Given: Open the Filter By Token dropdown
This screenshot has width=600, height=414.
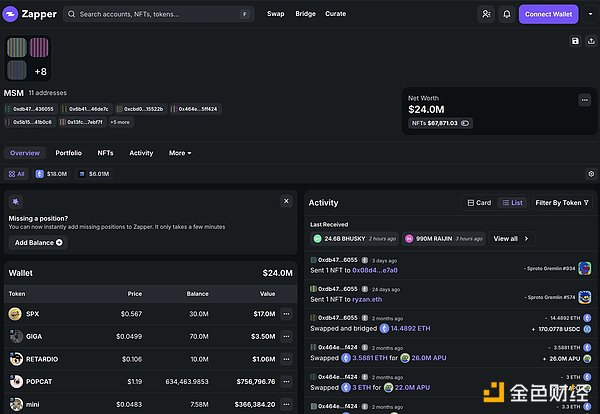Looking at the screenshot, I should coord(562,203).
